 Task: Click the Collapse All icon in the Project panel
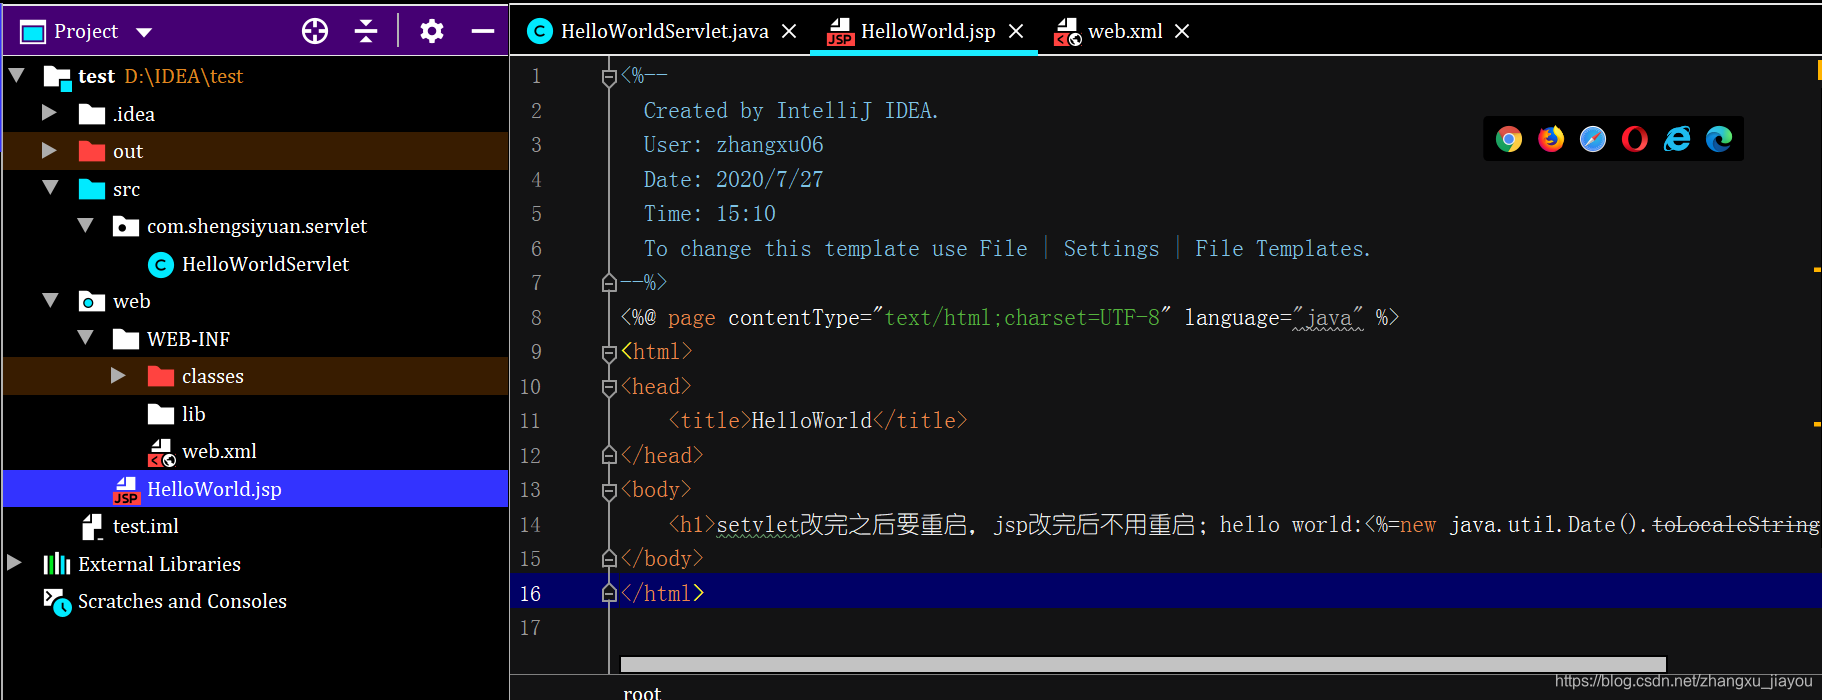tap(366, 31)
